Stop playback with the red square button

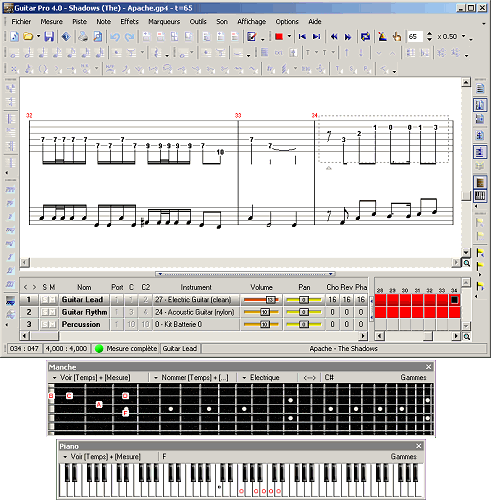(279, 36)
